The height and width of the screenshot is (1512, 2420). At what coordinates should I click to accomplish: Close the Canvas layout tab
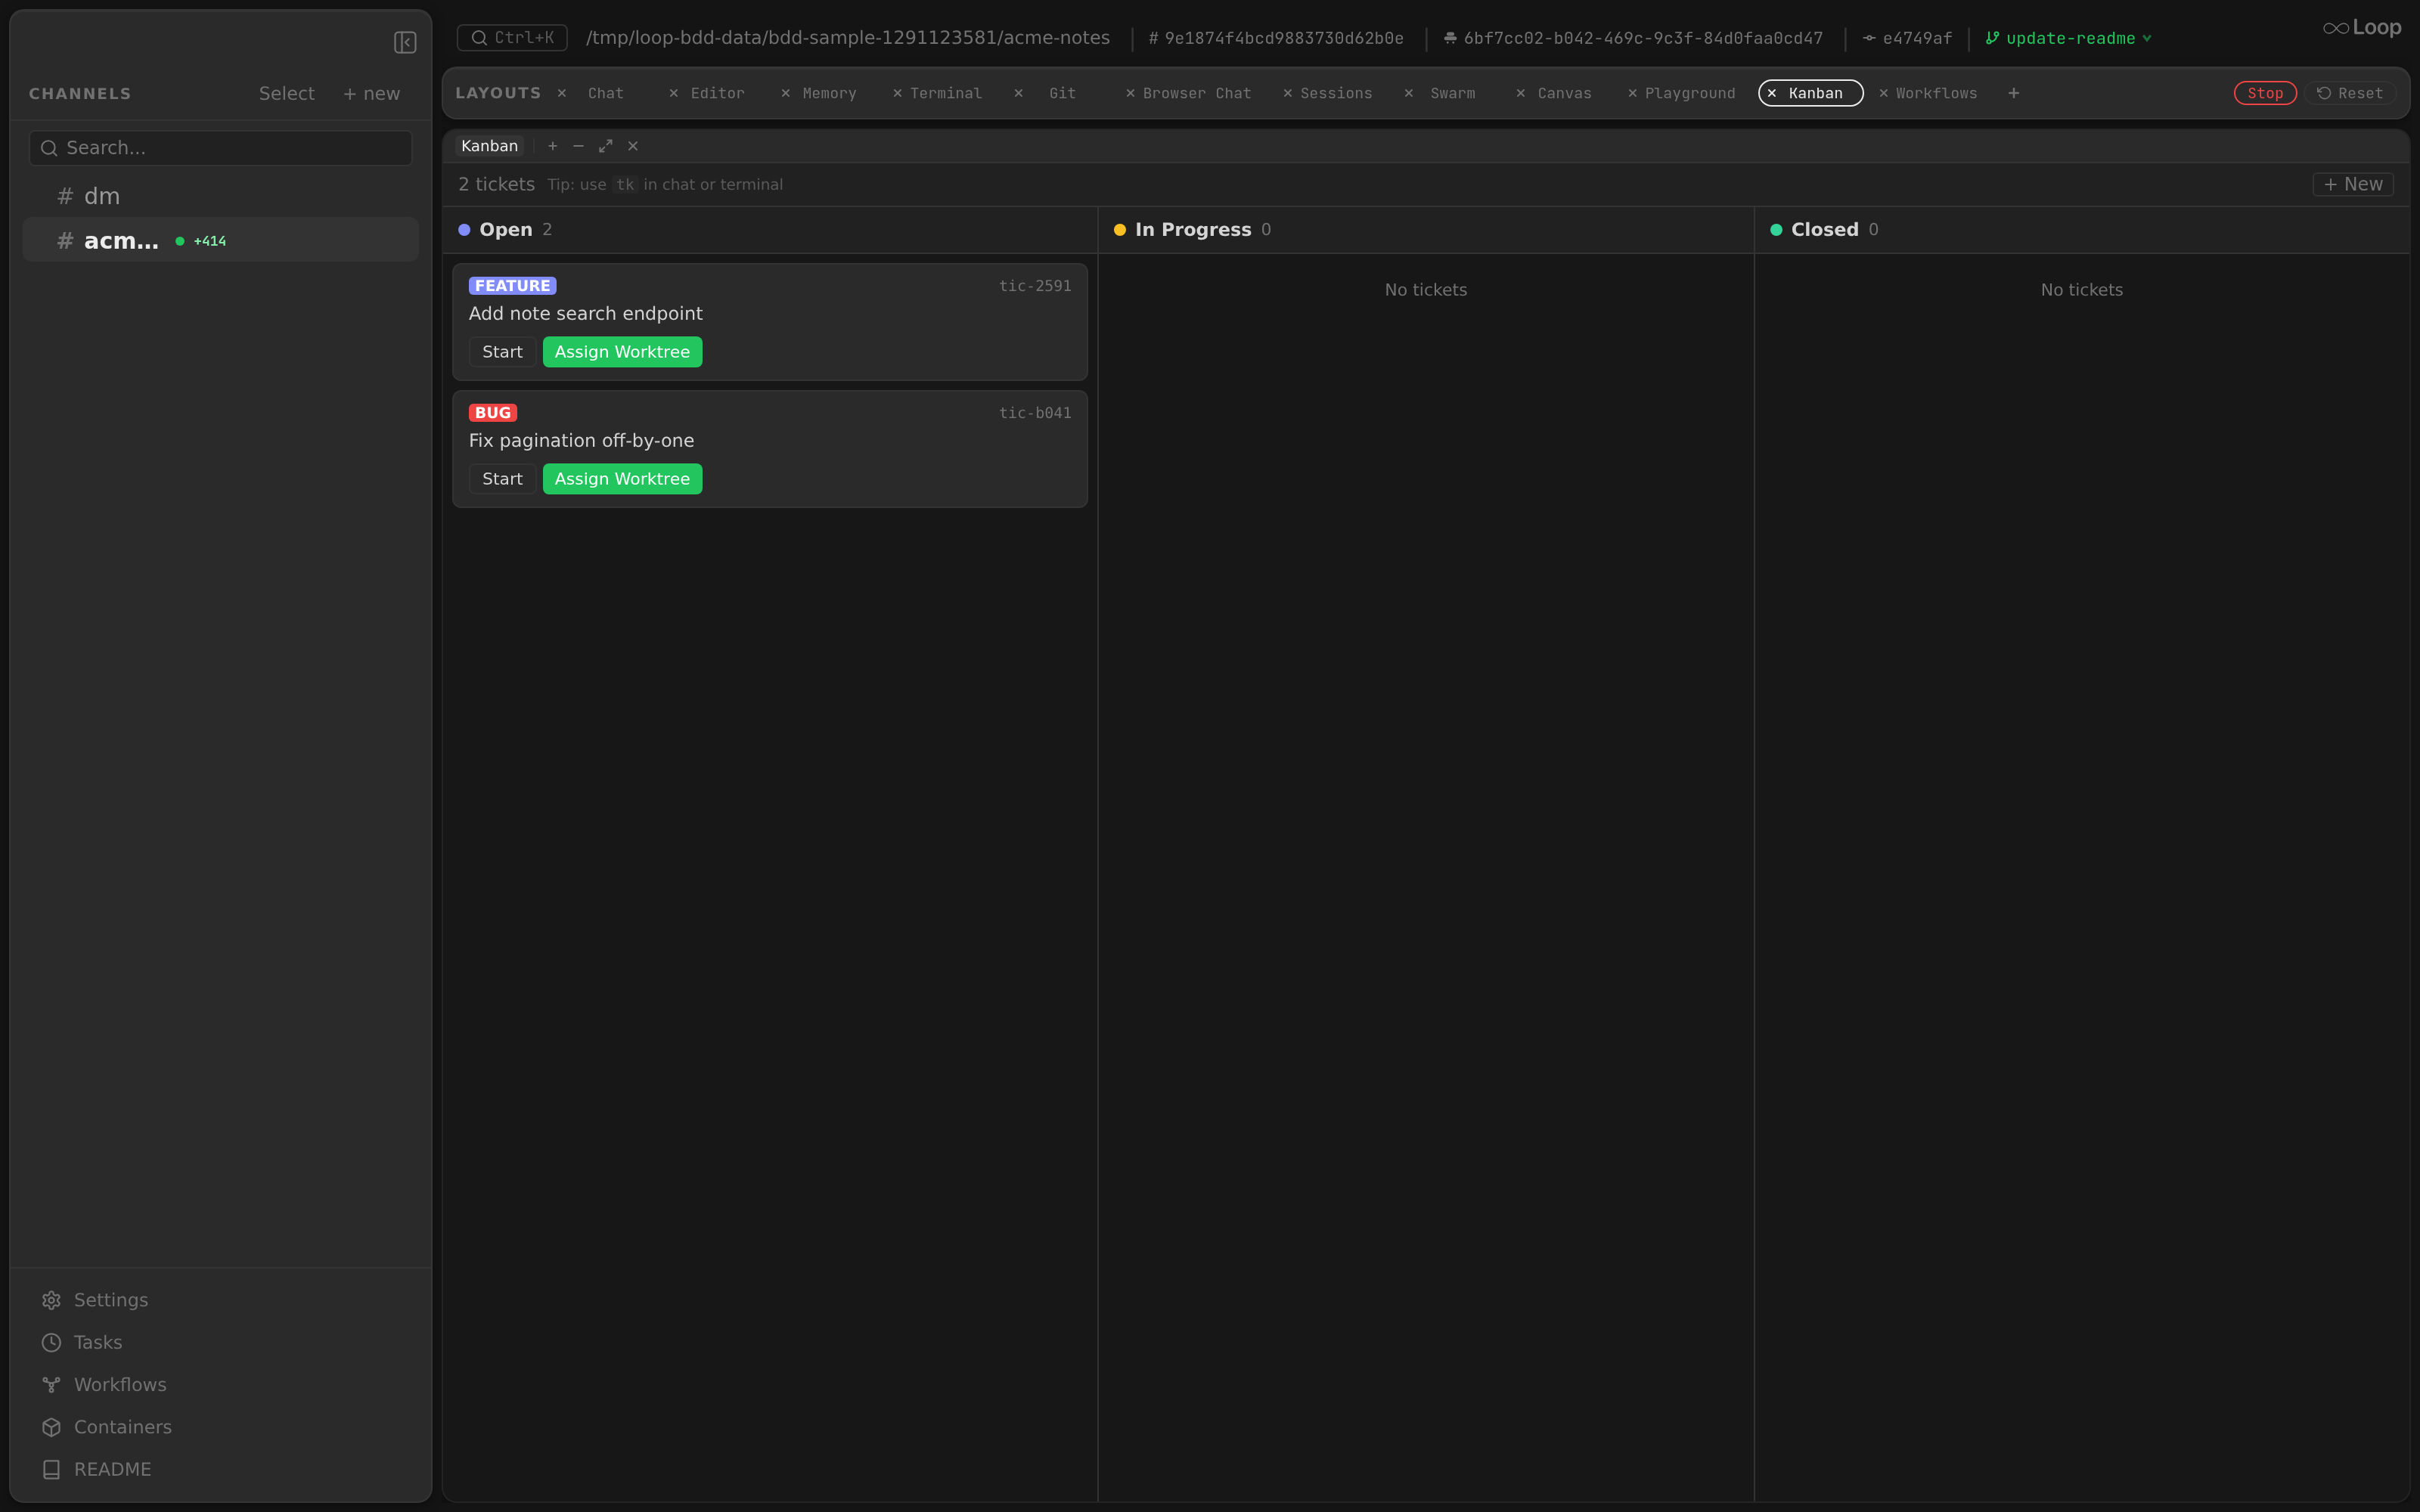tap(1521, 93)
